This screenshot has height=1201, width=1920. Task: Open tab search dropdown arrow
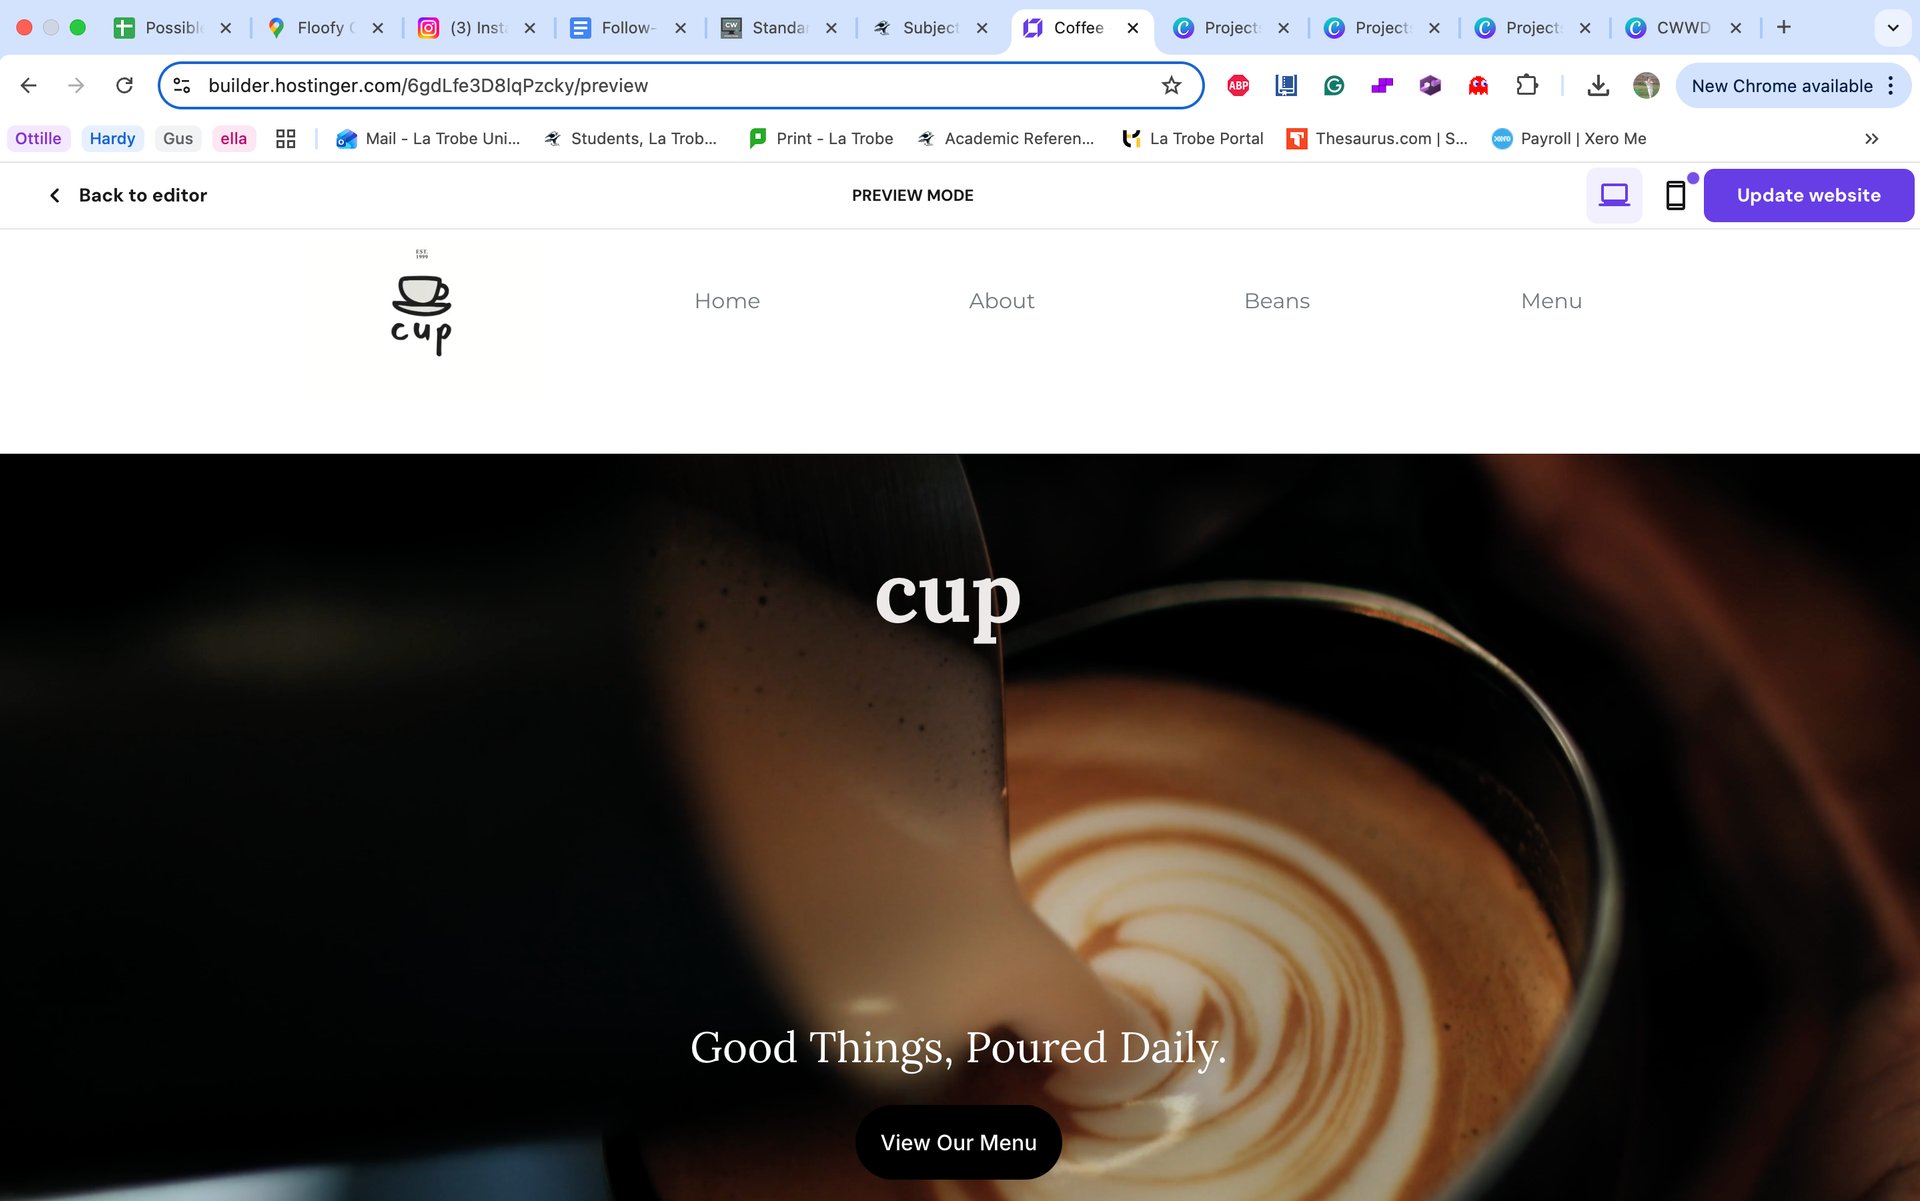pos(1892,28)
